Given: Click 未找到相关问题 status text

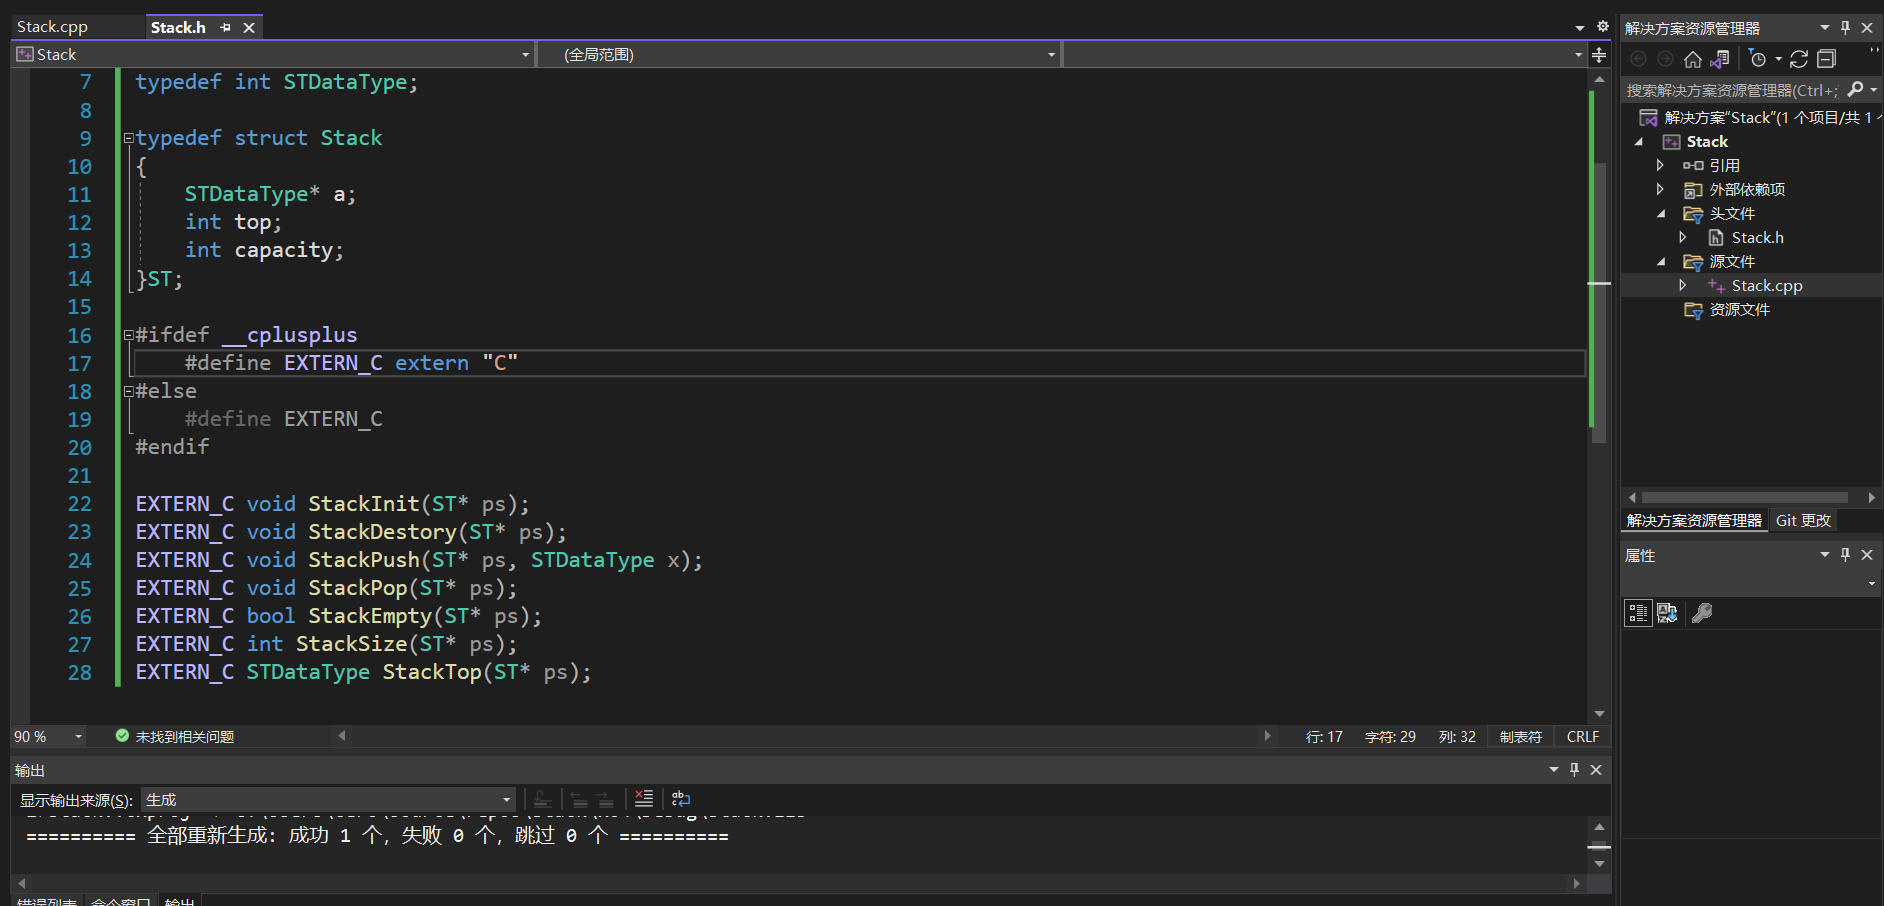Looking at the screenshot, I should point(185,737).
